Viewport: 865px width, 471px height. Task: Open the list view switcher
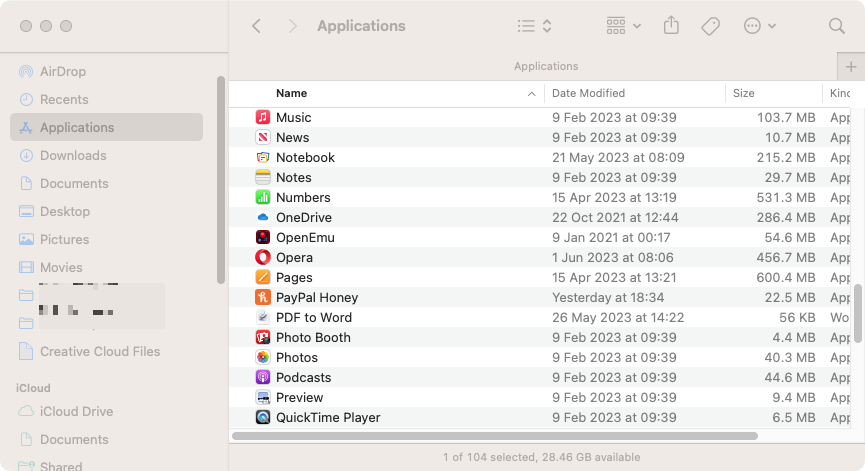pos(535,26)
